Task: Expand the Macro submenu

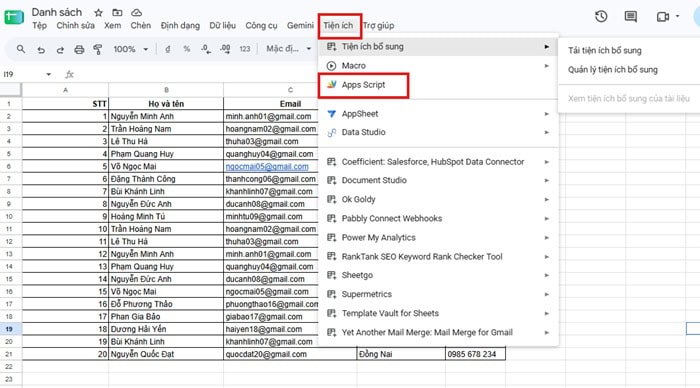Action: tap(438, 66)
